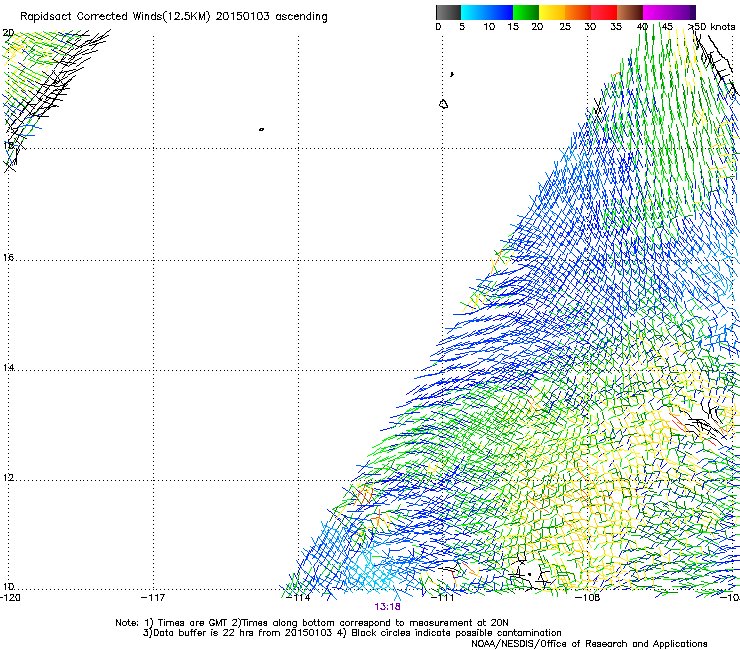Click latitude axis label '16'

(x=8, y=258)
